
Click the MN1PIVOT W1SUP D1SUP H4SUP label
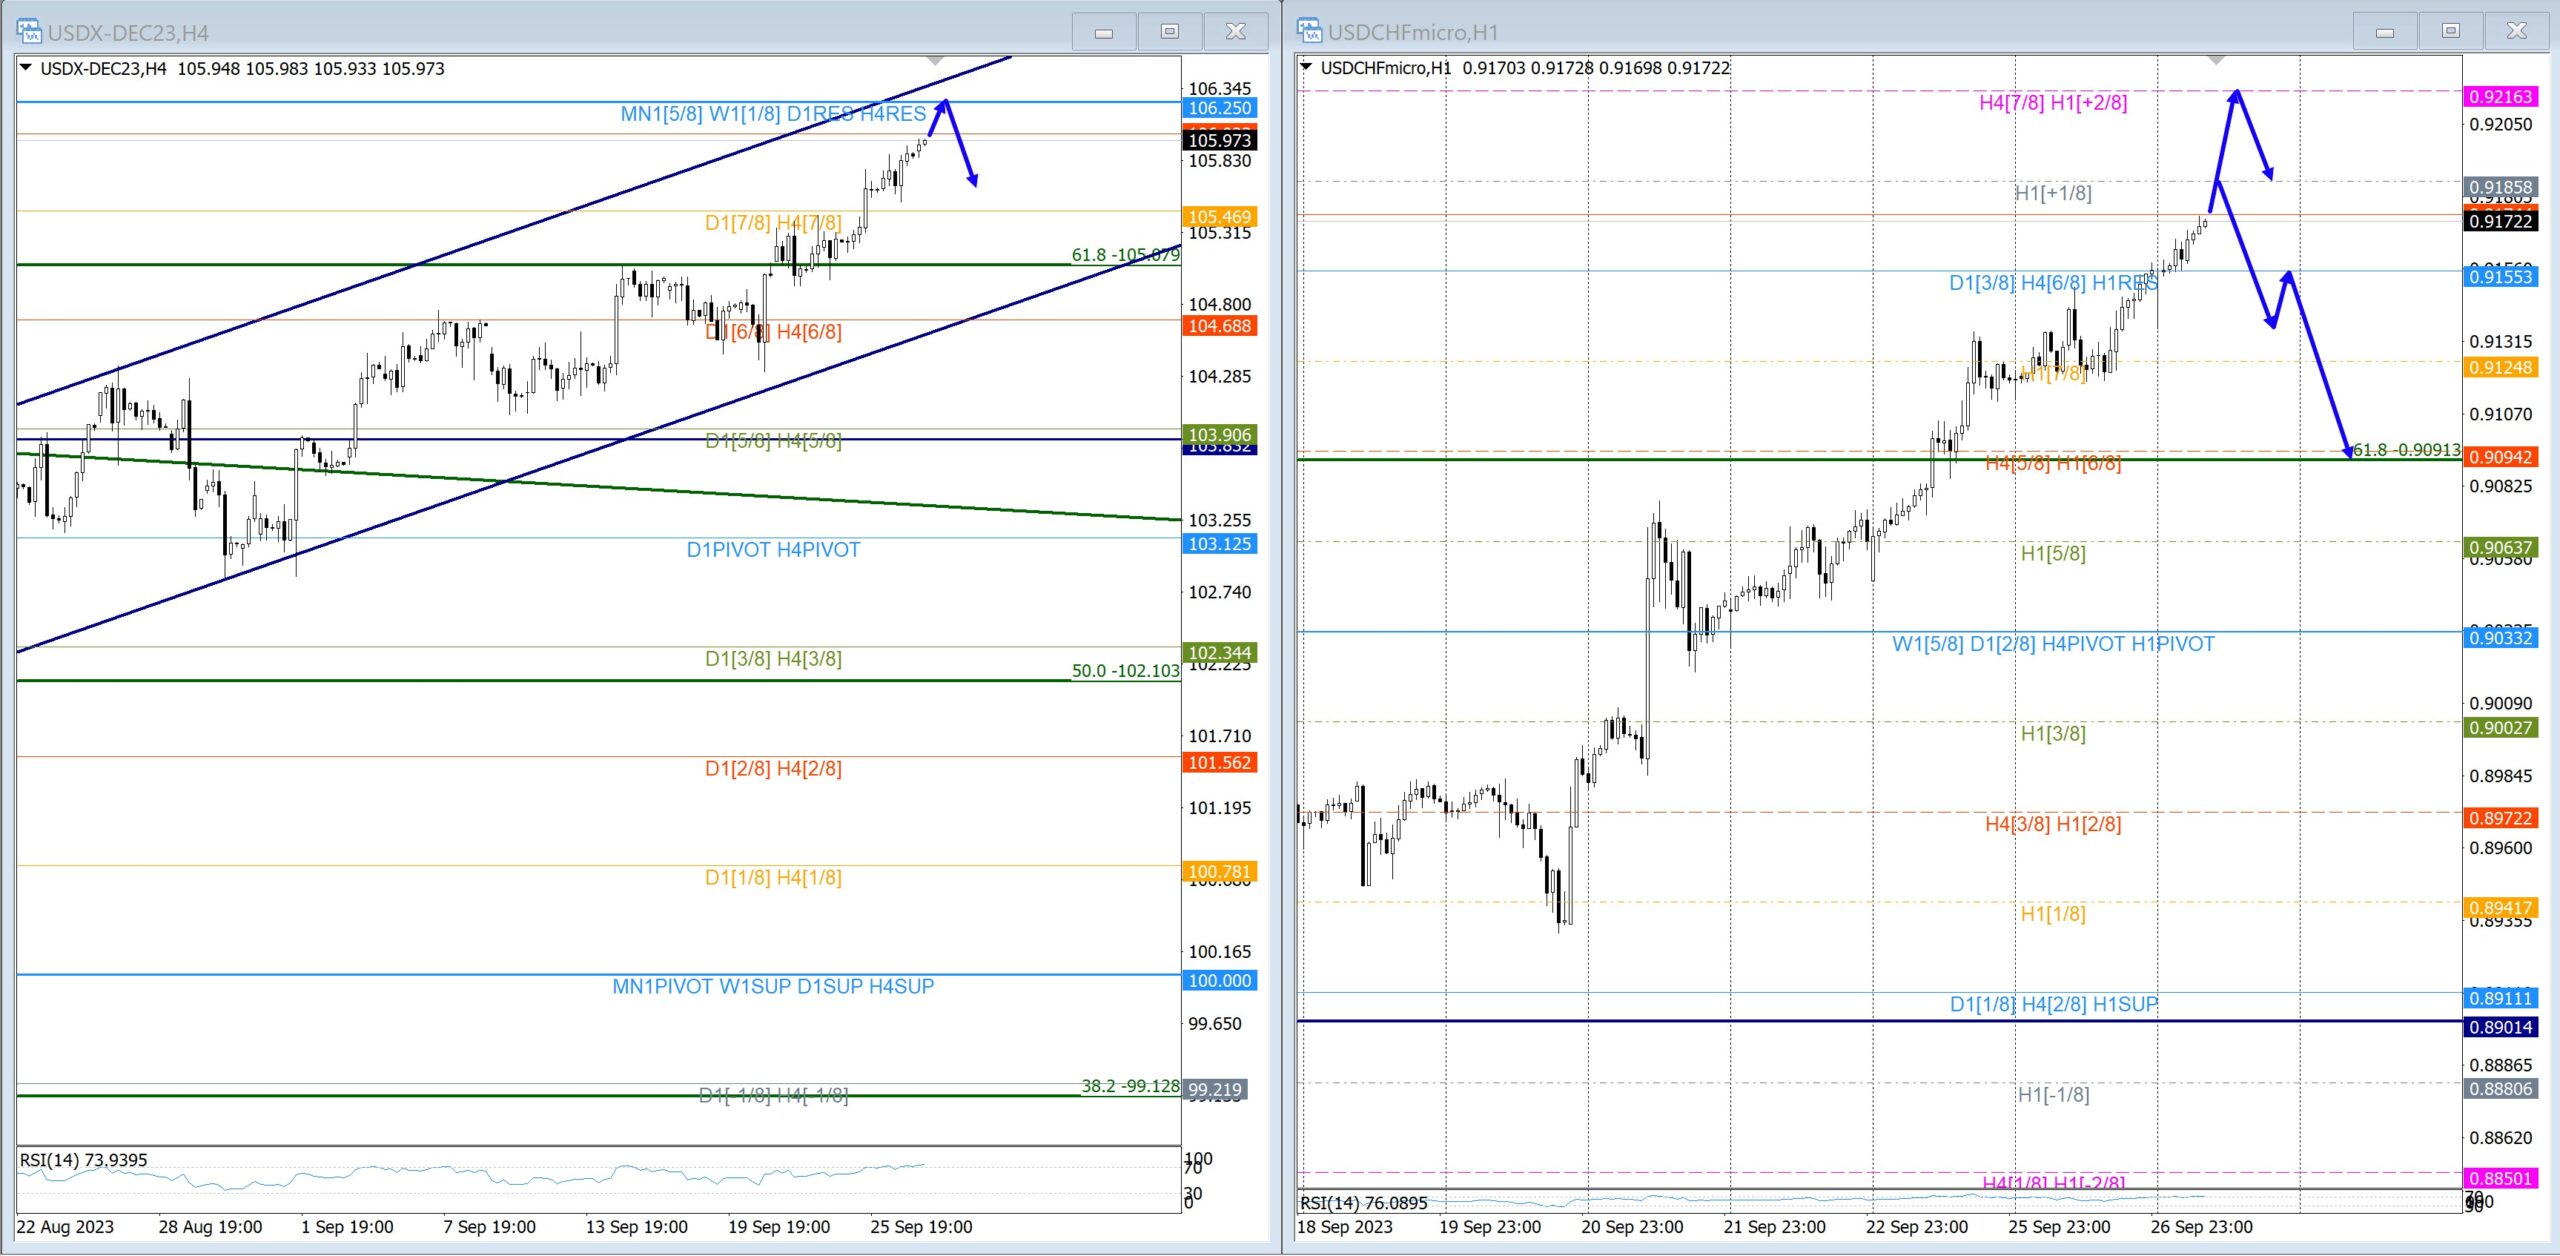tap(772, 987)
